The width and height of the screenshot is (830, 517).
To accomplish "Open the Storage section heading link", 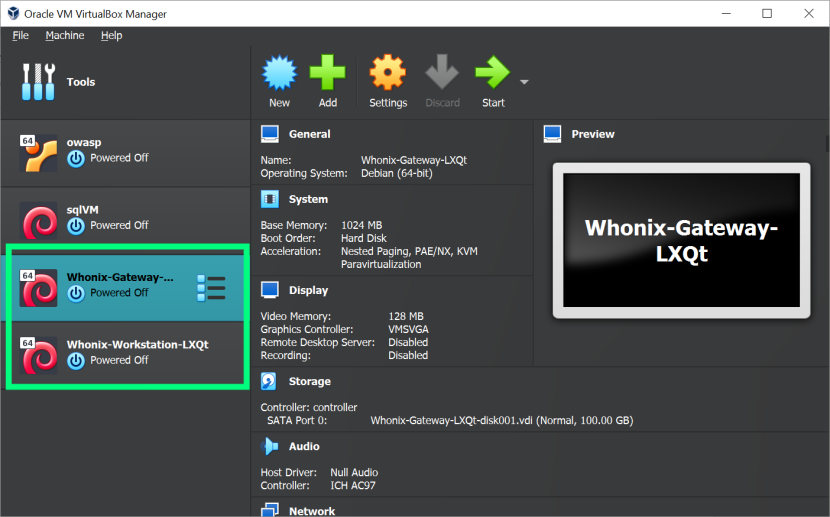I will 310,382.
